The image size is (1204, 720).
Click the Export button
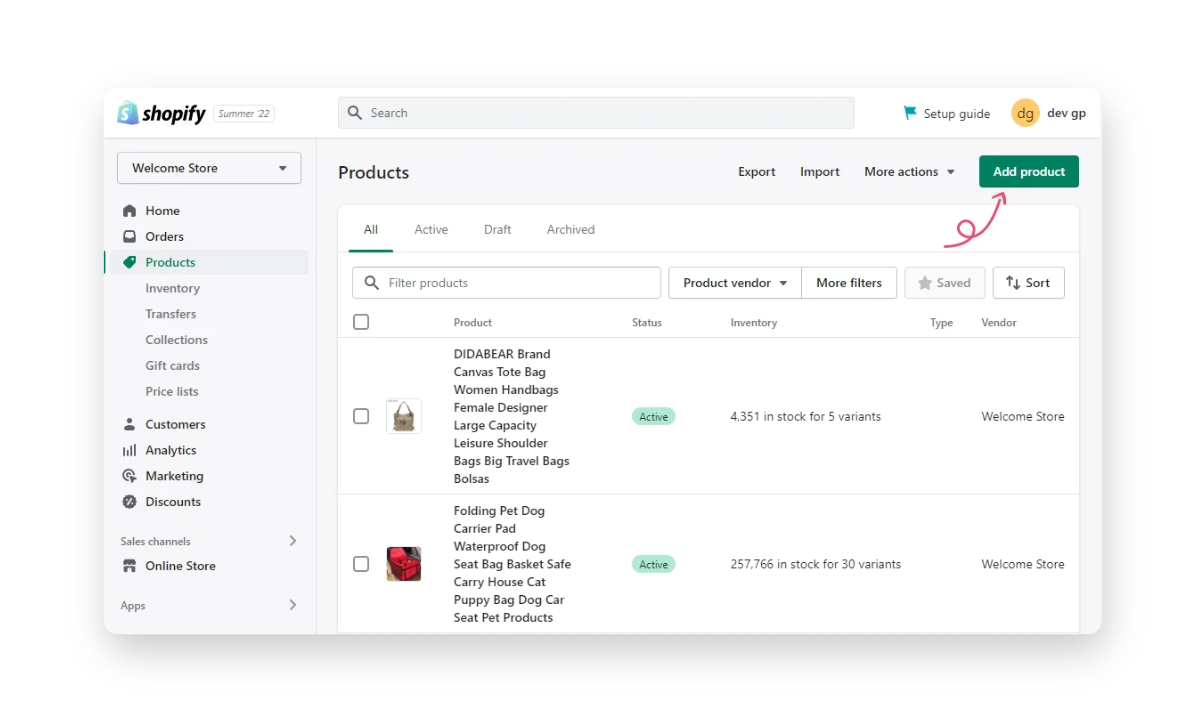pyautogui.click(x=757, y=172)
